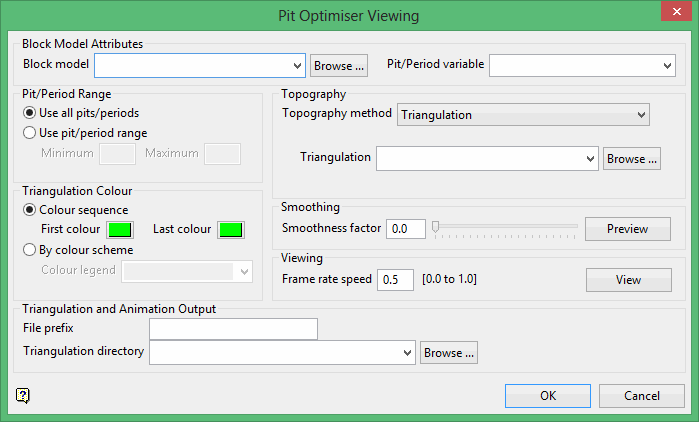
Task: Select Use pit/period range option
Action: [x=29, y=133]
